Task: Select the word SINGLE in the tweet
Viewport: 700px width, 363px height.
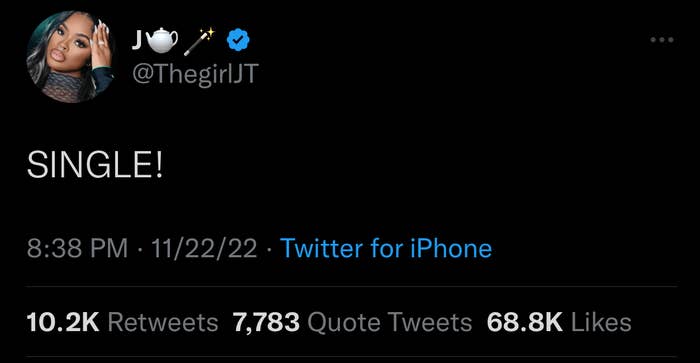Action: [x=89, y=165]
